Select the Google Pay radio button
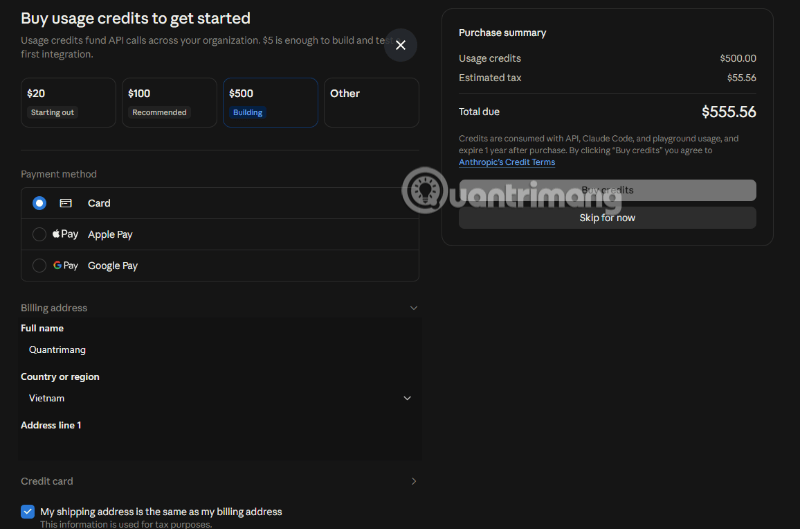The height and width of the screenshot is (529, 800). pyautogui.click(x=39, y=265)
